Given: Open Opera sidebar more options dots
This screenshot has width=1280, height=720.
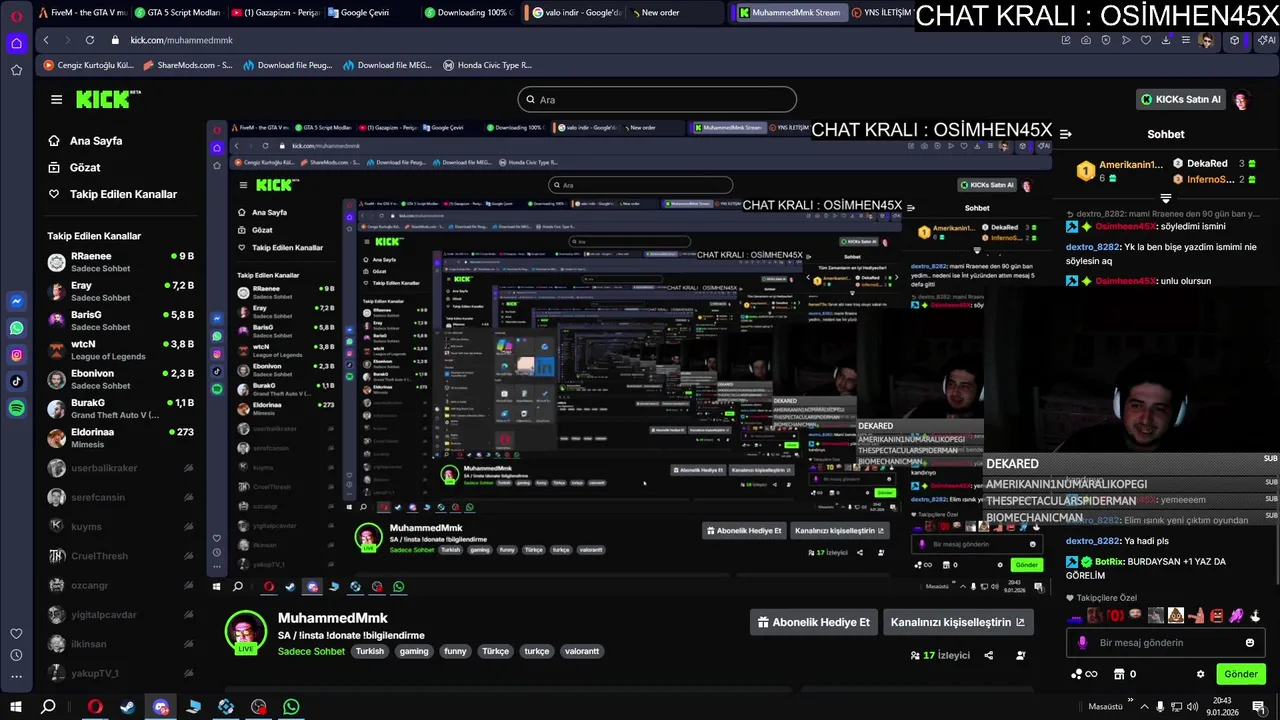Looking at the screenshot, I should (x=16, y=677).
